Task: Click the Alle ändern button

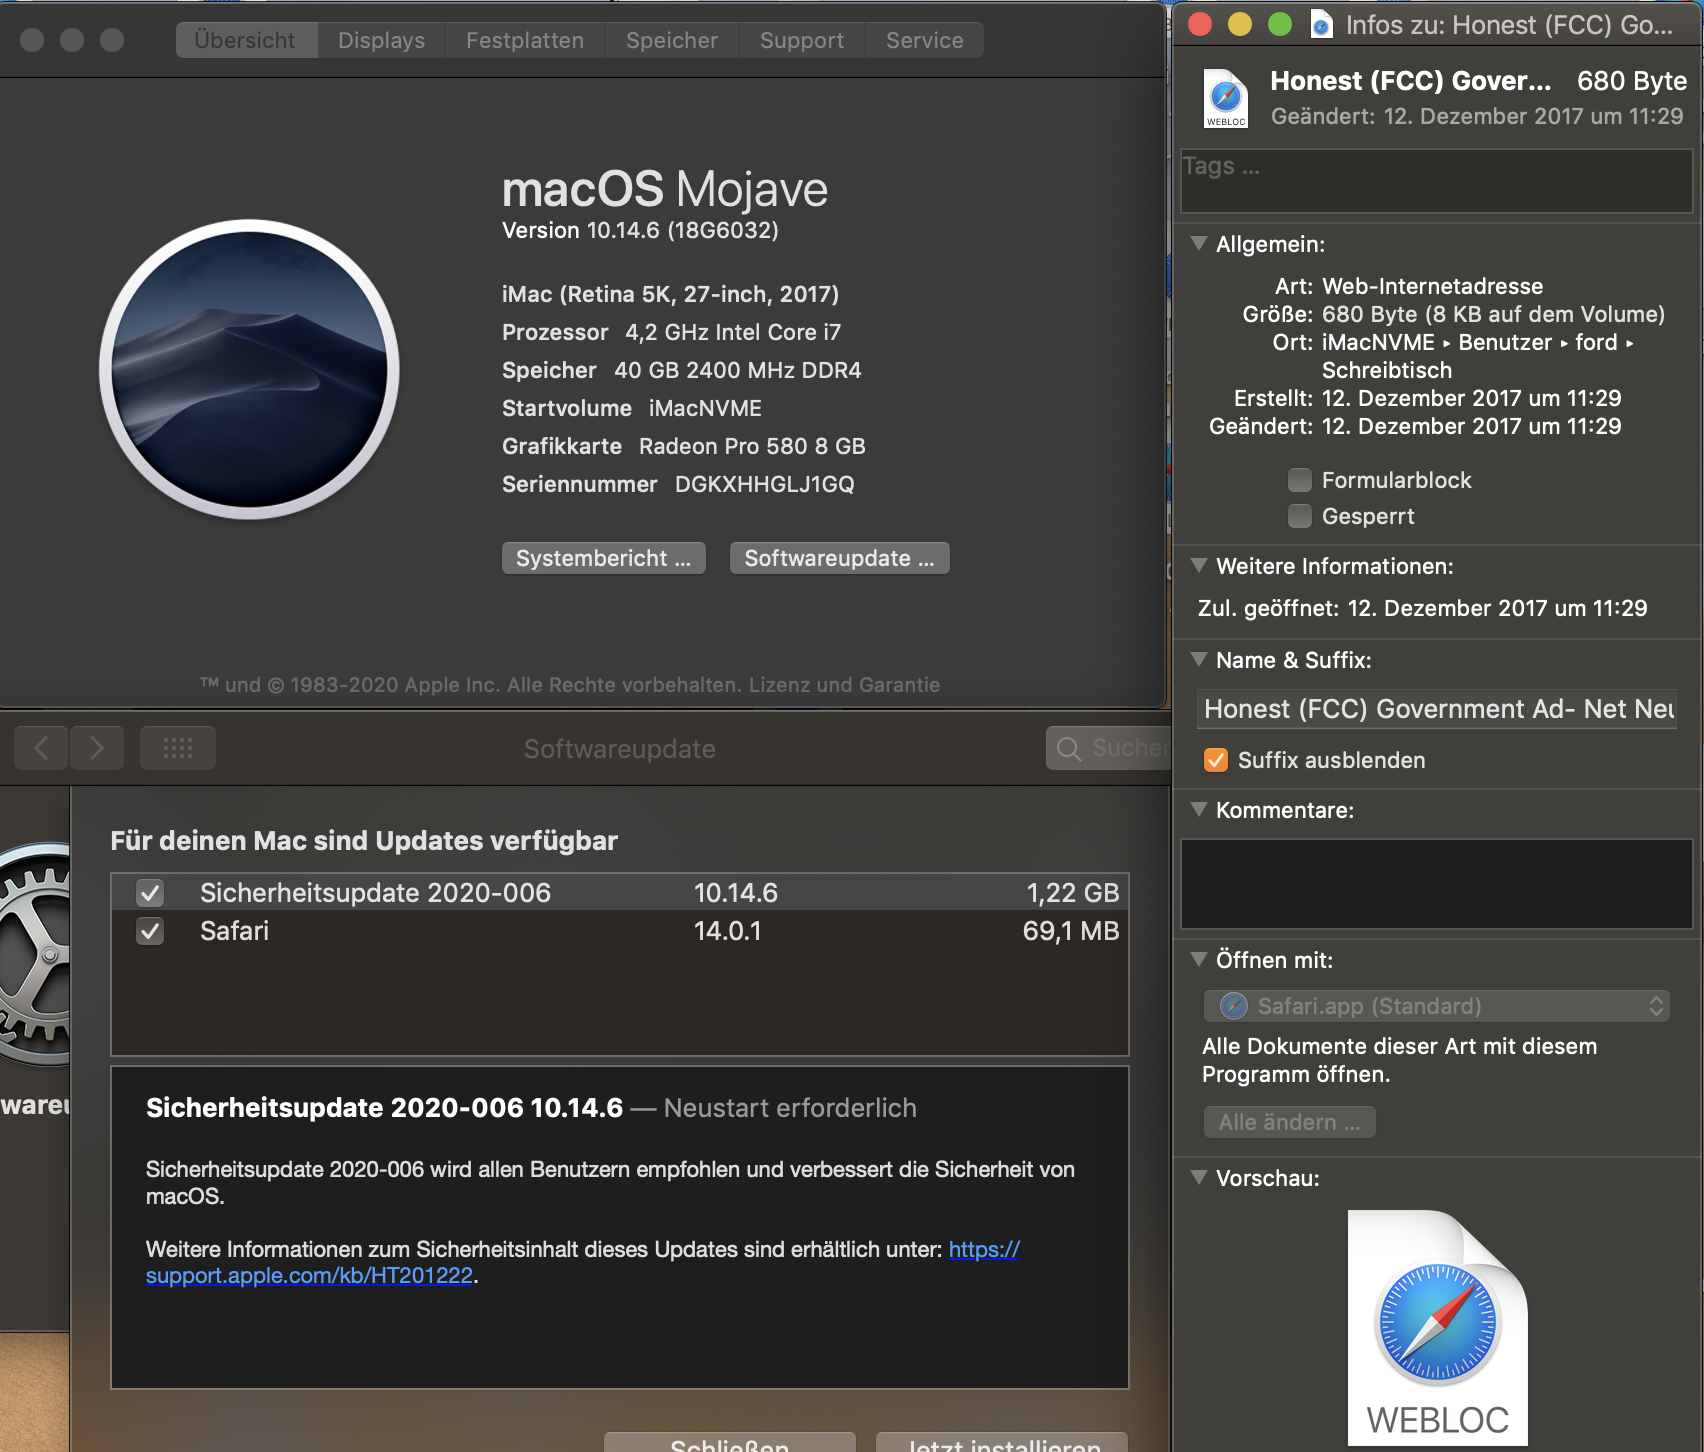Action: pos(1290,1122)
